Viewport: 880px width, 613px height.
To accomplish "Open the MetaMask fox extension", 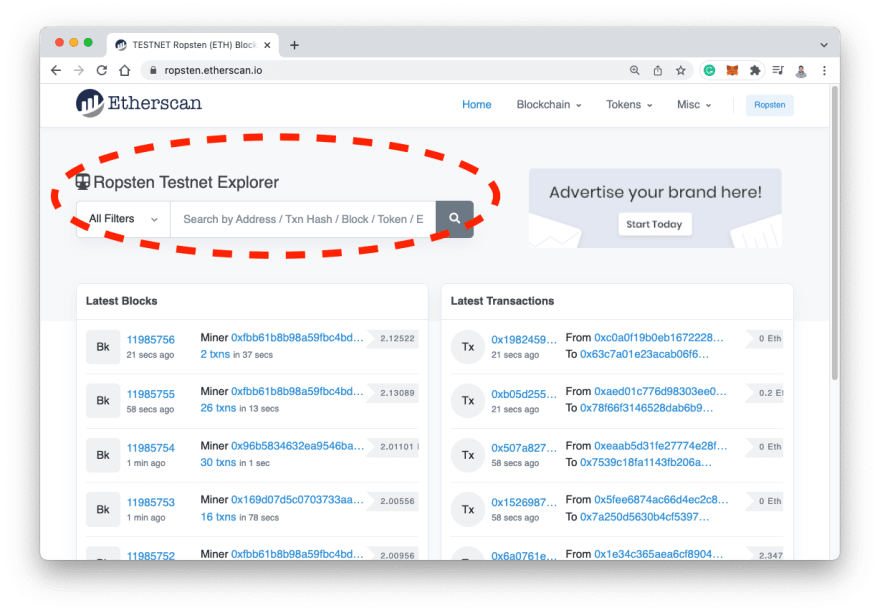I will [732, 70].
